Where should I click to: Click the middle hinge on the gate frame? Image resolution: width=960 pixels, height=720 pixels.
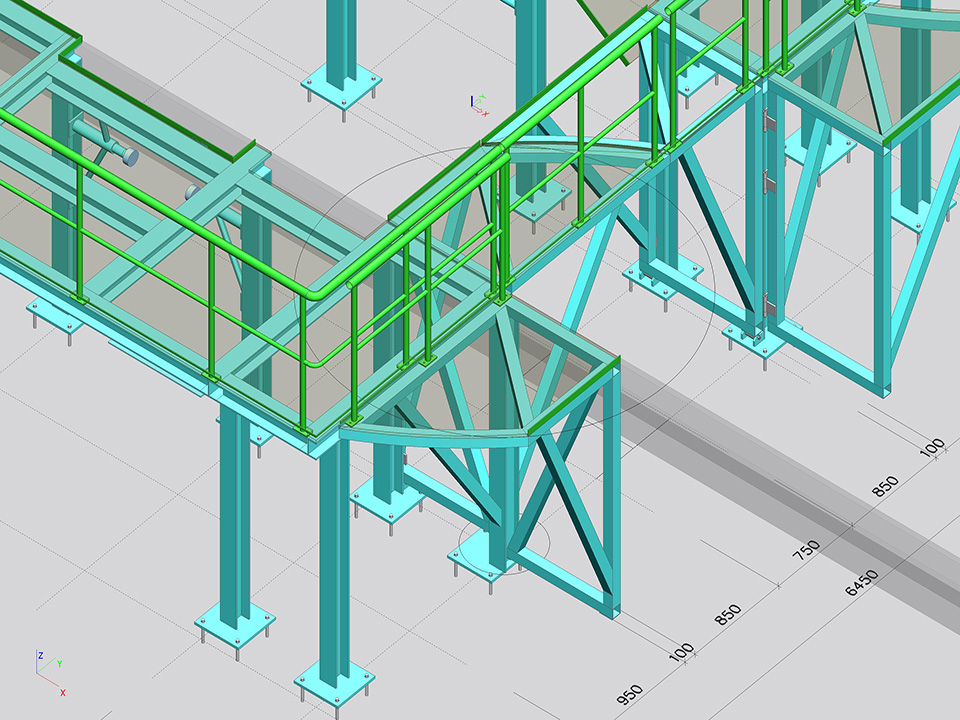click(768, 182)
